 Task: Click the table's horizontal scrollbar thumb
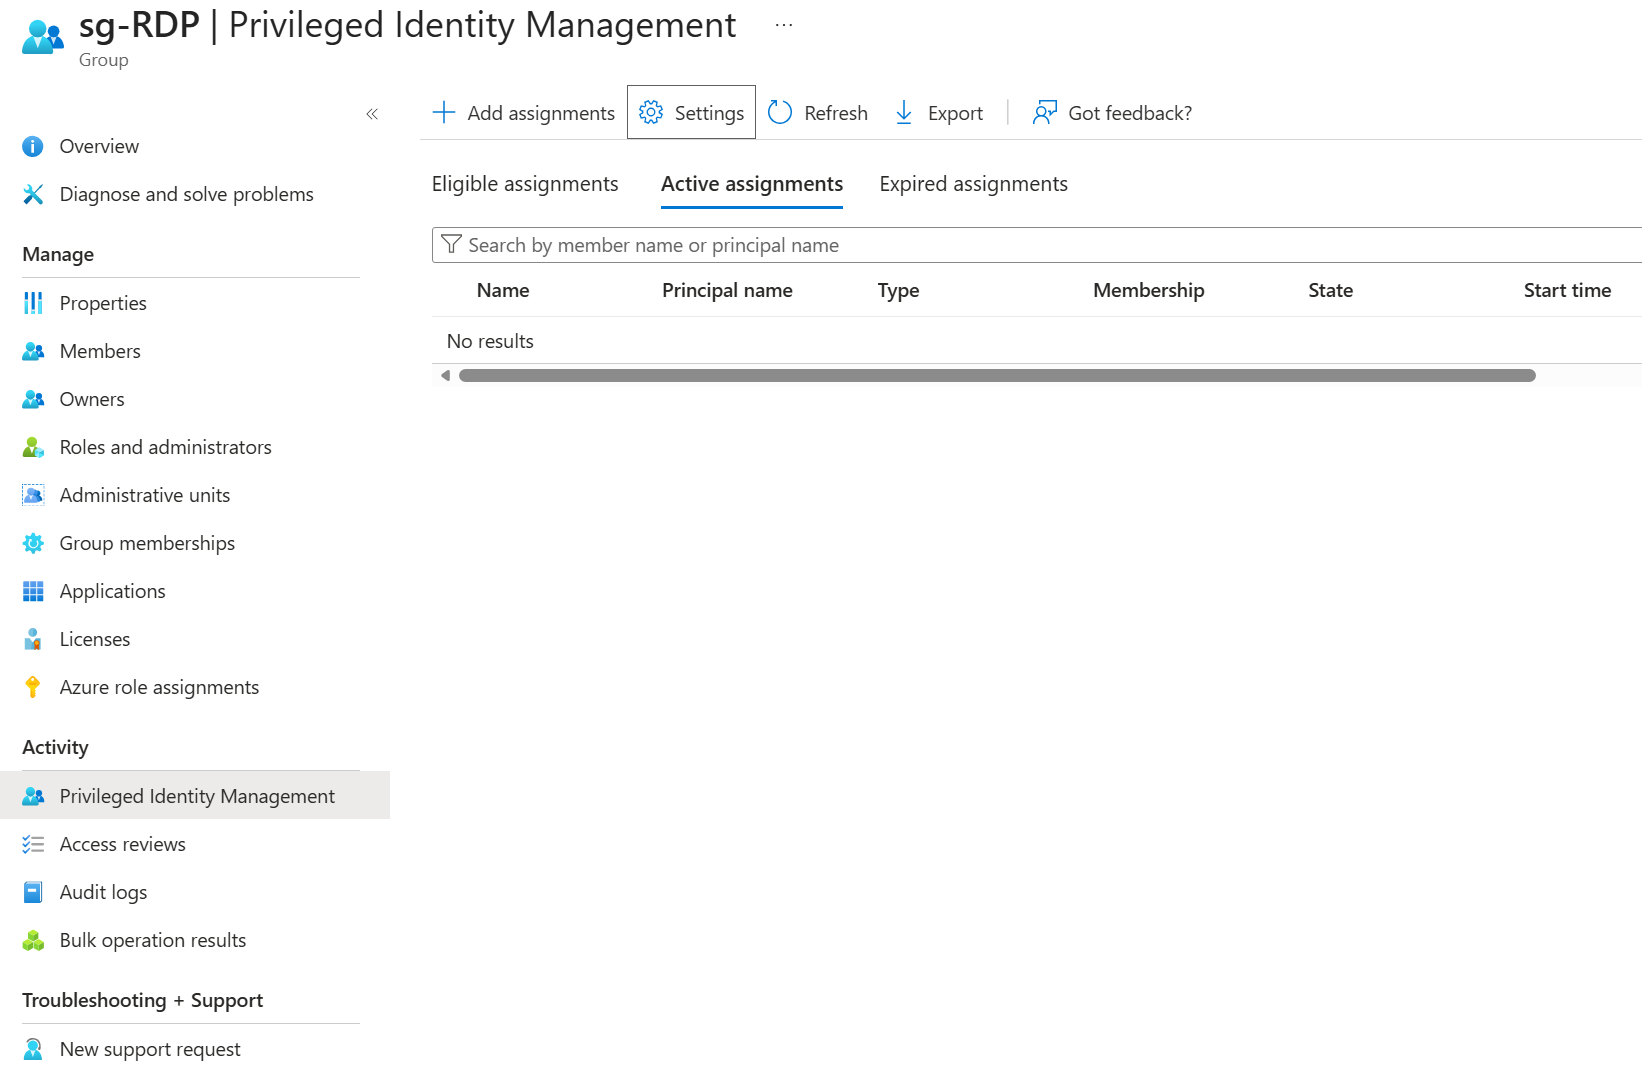click(x=997, y=376)
